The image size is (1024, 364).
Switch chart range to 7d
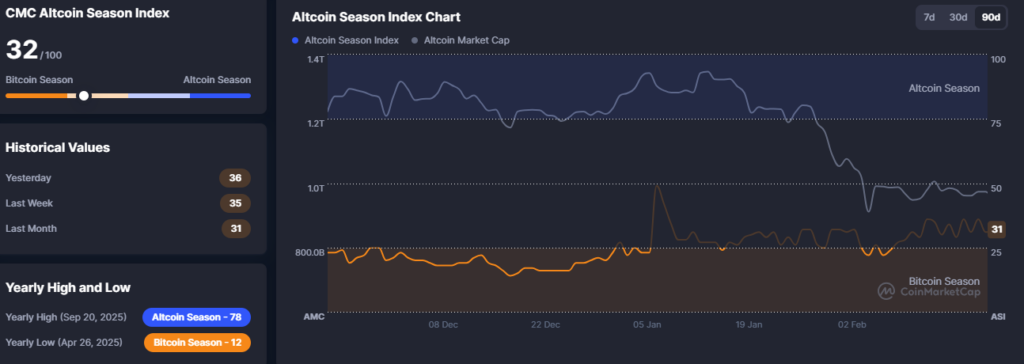tap(928, 17)
